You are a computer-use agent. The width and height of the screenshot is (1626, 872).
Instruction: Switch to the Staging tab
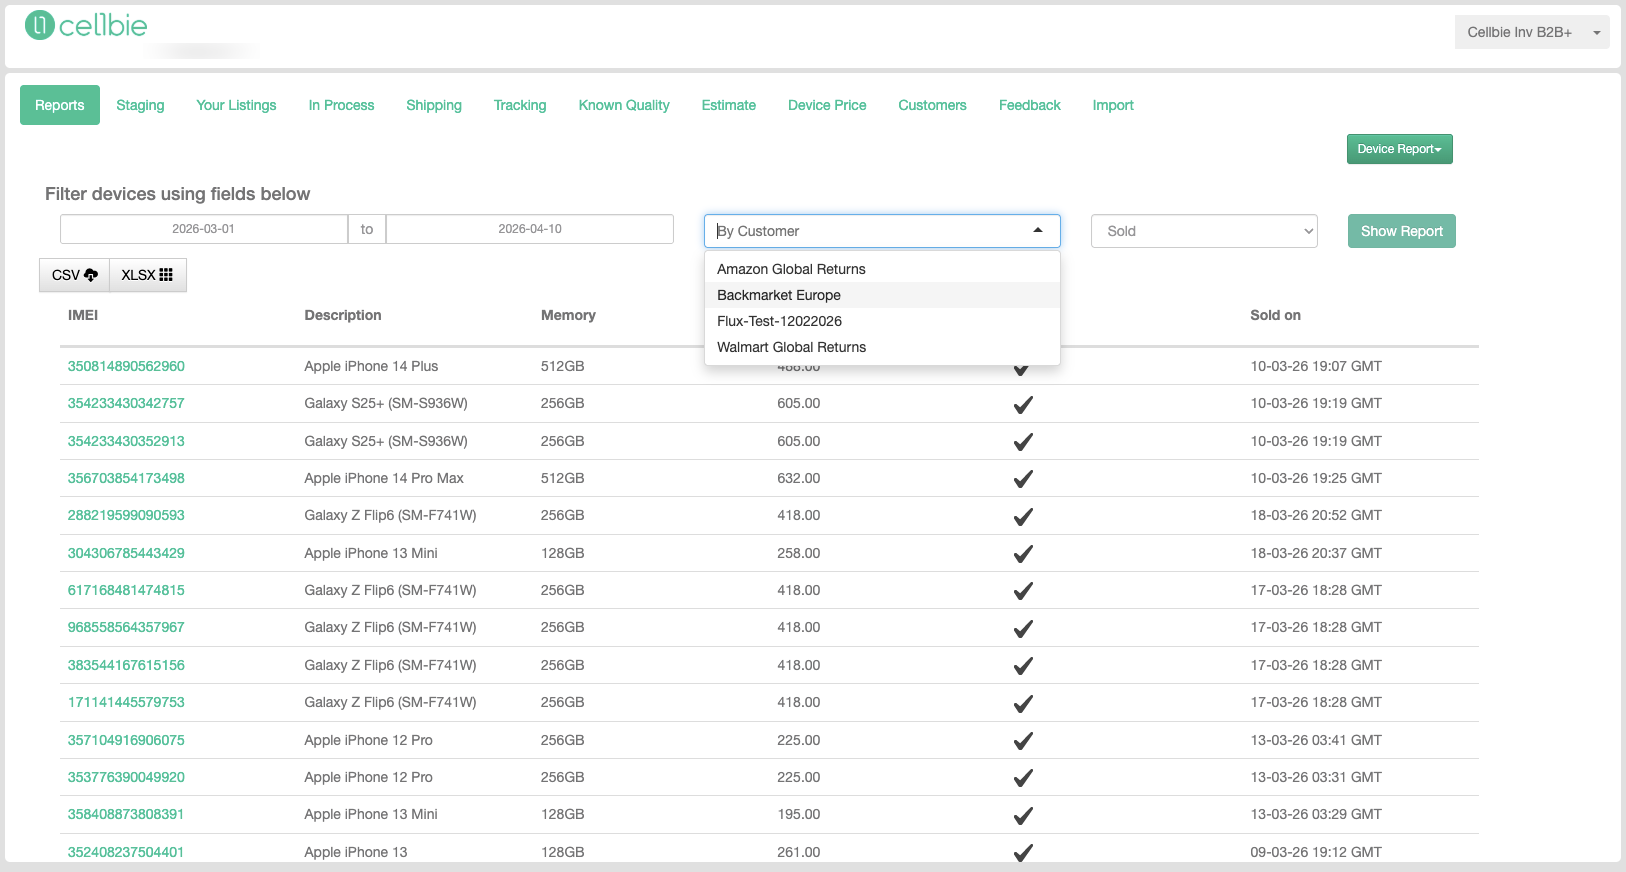pos(140,105)
